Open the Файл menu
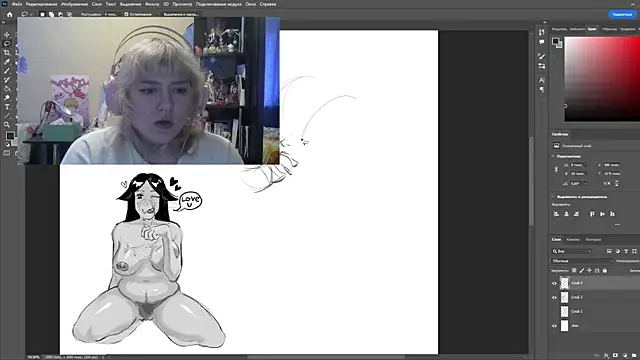This screenshot has width=640, height=360. coord(17,4)
